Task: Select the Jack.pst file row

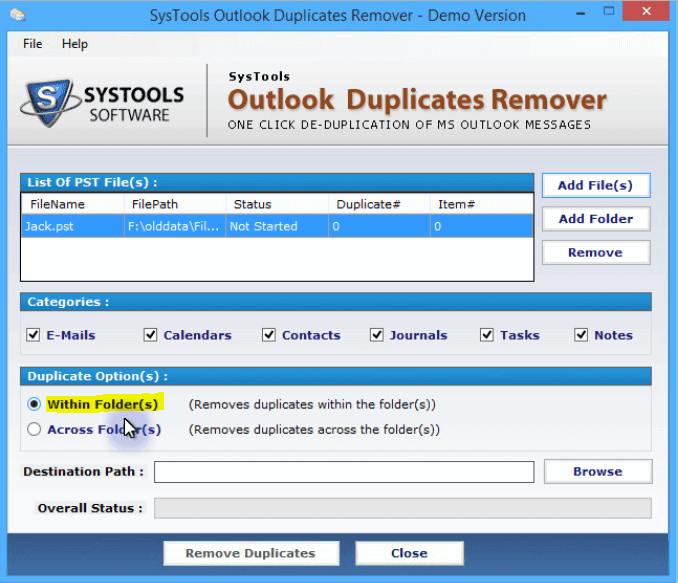Action: [277, 226]
